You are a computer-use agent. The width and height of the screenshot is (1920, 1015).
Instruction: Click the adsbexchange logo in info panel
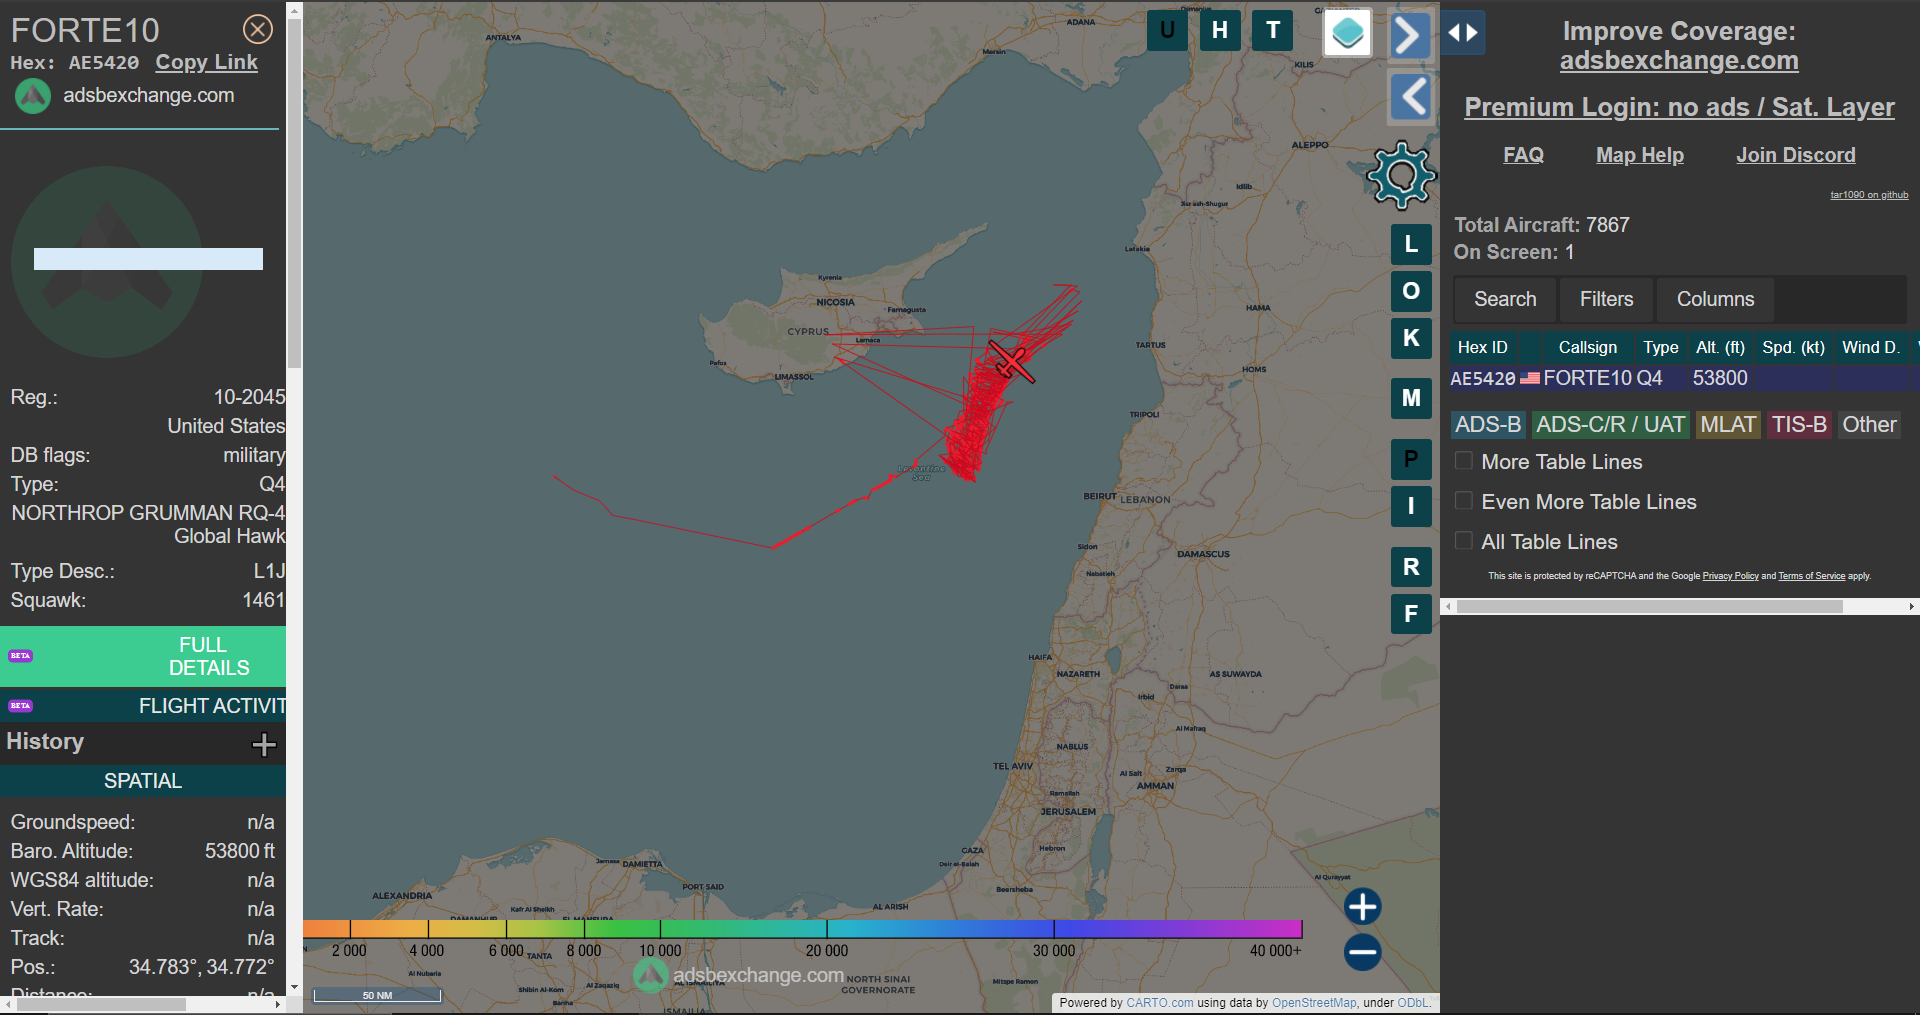[x=33, y=96]
